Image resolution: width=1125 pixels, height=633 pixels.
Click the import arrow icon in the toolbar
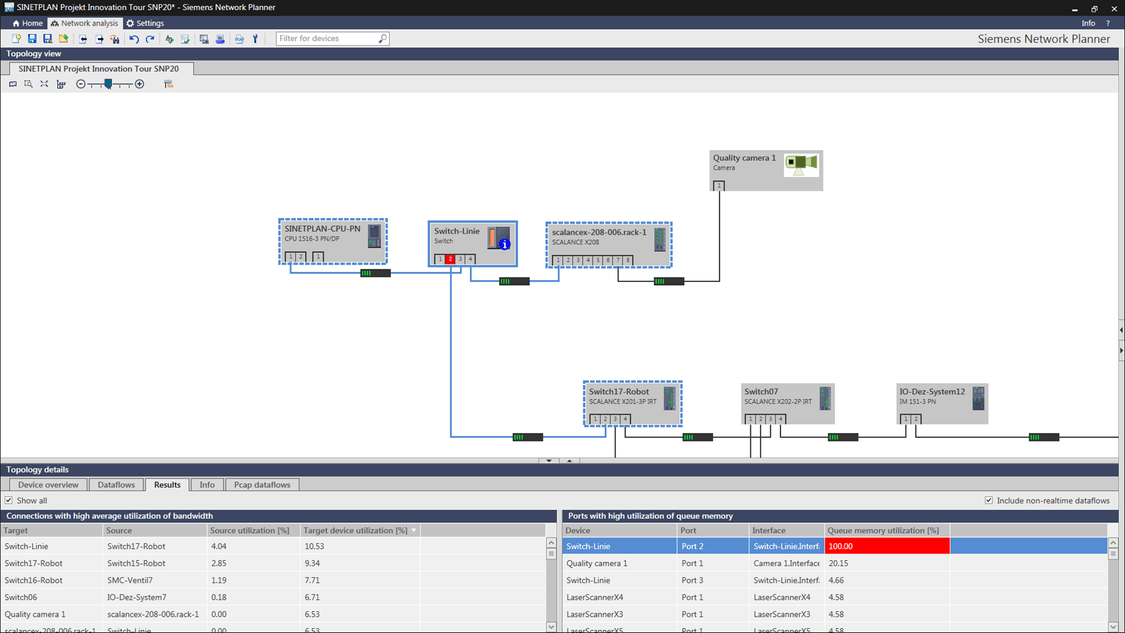pos(83,39)
